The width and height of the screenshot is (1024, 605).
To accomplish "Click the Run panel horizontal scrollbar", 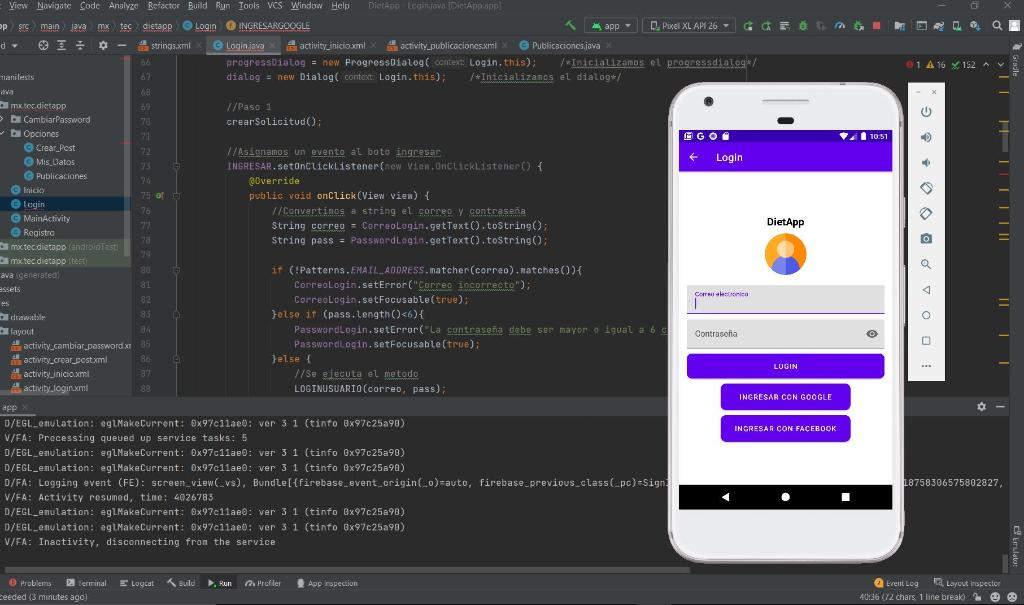I will pyautogui.click(x=346, y=570).
